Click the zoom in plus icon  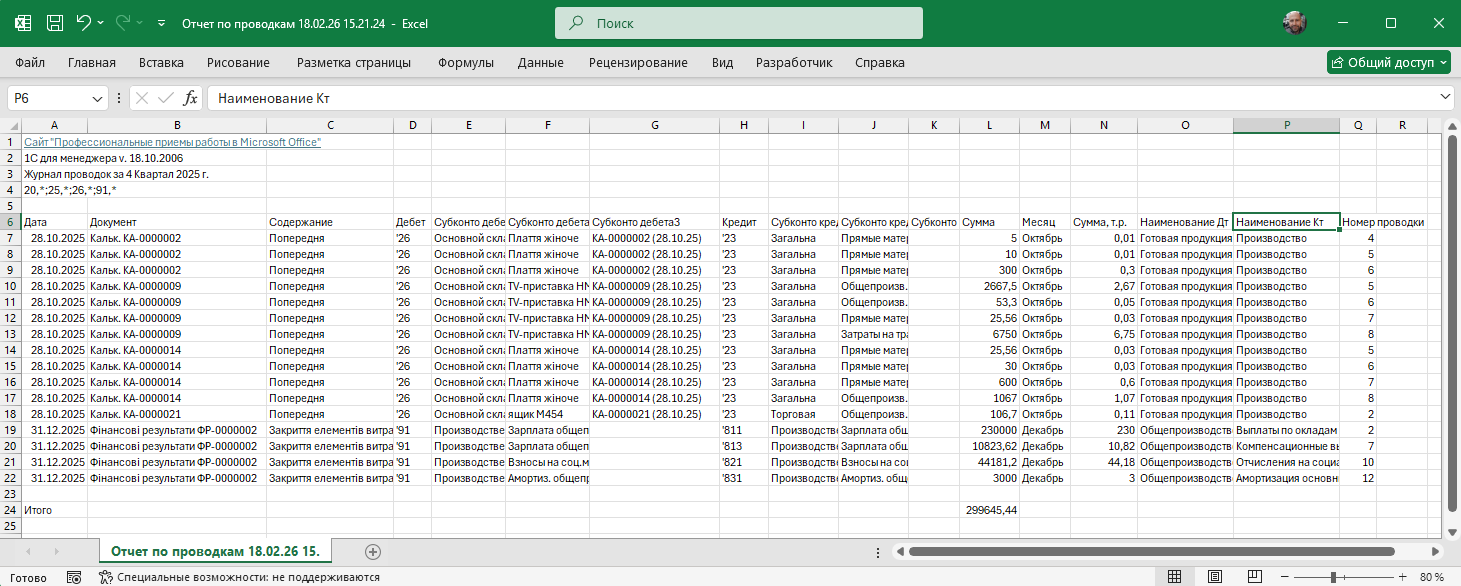click(x=1401, y=577)
